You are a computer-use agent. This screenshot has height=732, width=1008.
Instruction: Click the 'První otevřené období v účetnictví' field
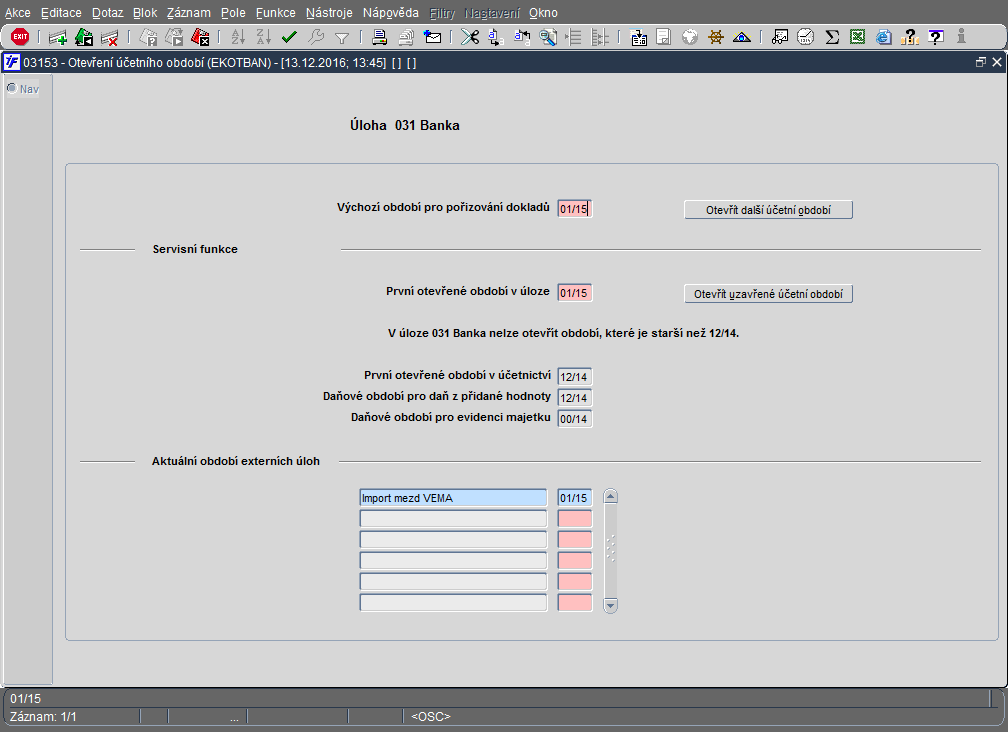[x=574, y=377]
